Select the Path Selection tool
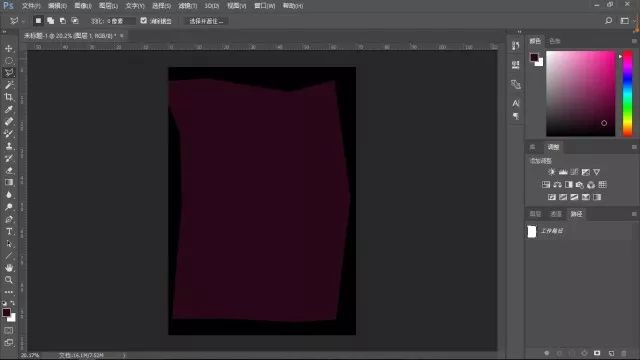 (x=9, y=244)
